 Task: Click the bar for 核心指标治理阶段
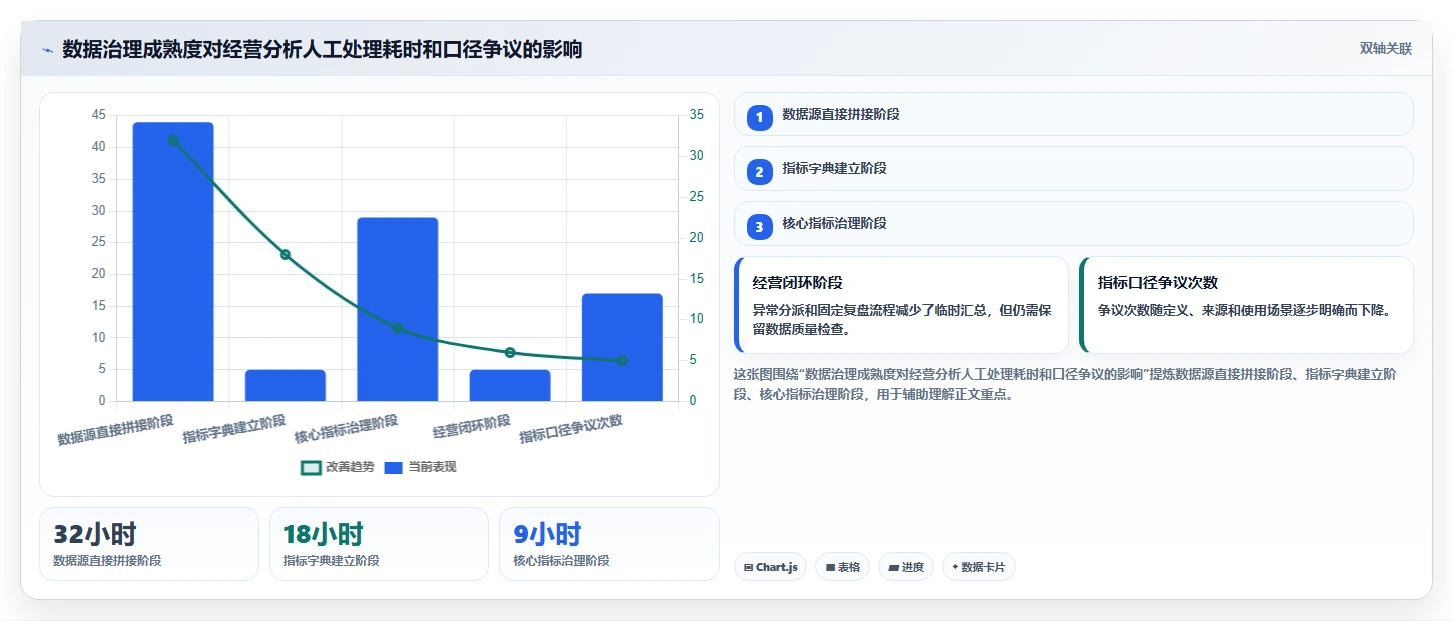click(x=397, y=309)
